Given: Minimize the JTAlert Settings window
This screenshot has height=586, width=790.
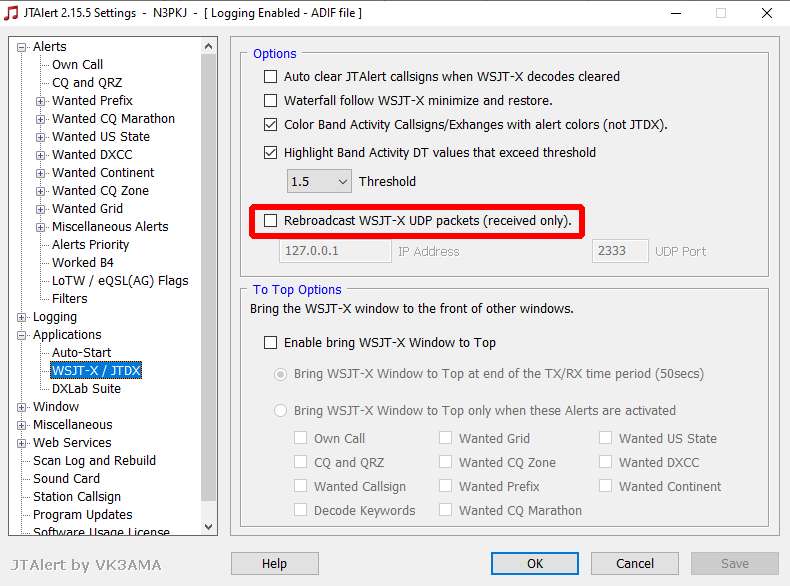Looking at the screenshot, I should pyautogui.click(x=676, y=13).
